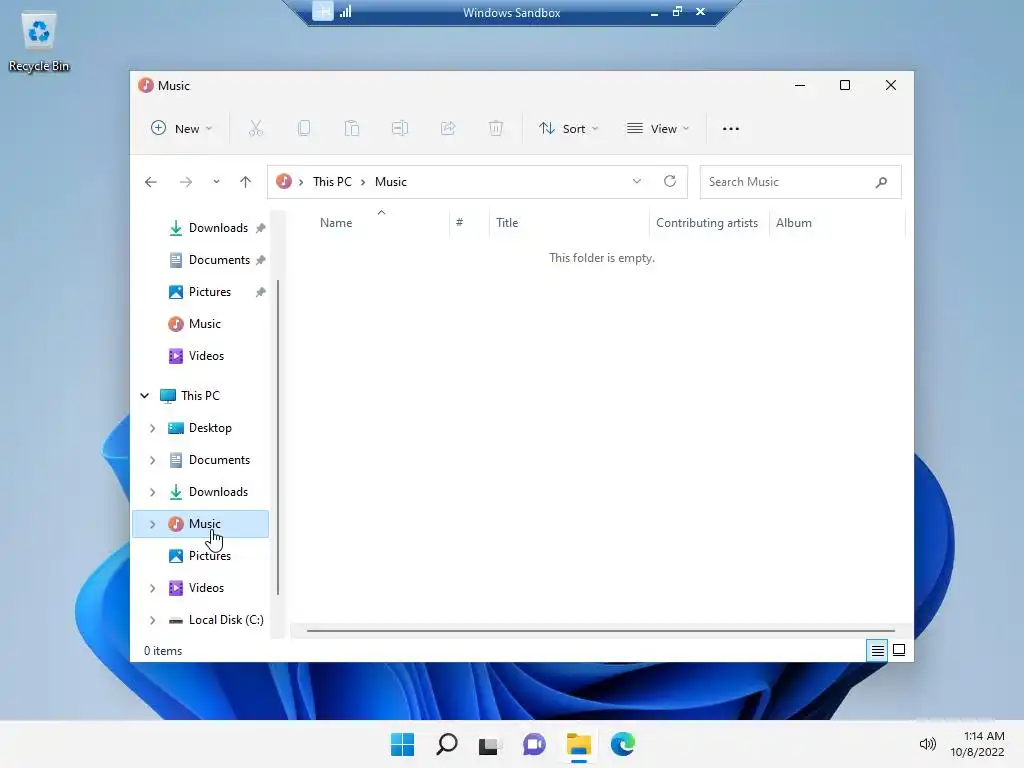Click the search magnifier icon
This screenshot has width=1024, height=768.
(882, 182)
